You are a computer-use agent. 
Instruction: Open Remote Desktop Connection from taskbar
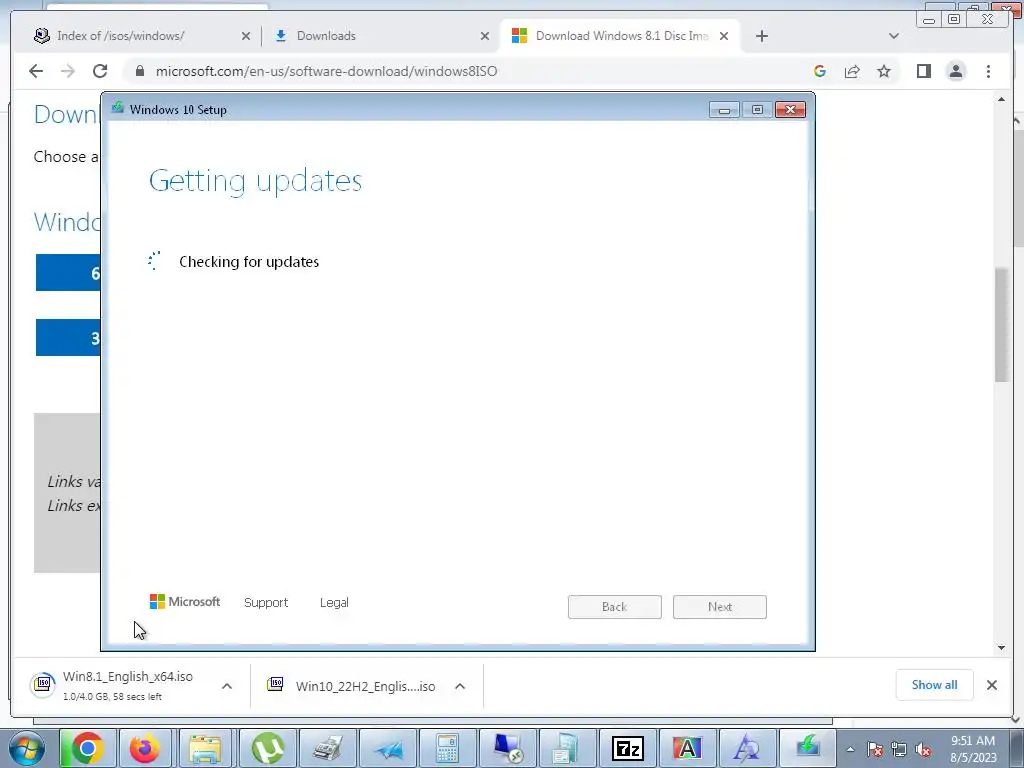click(x=508, y=748)
